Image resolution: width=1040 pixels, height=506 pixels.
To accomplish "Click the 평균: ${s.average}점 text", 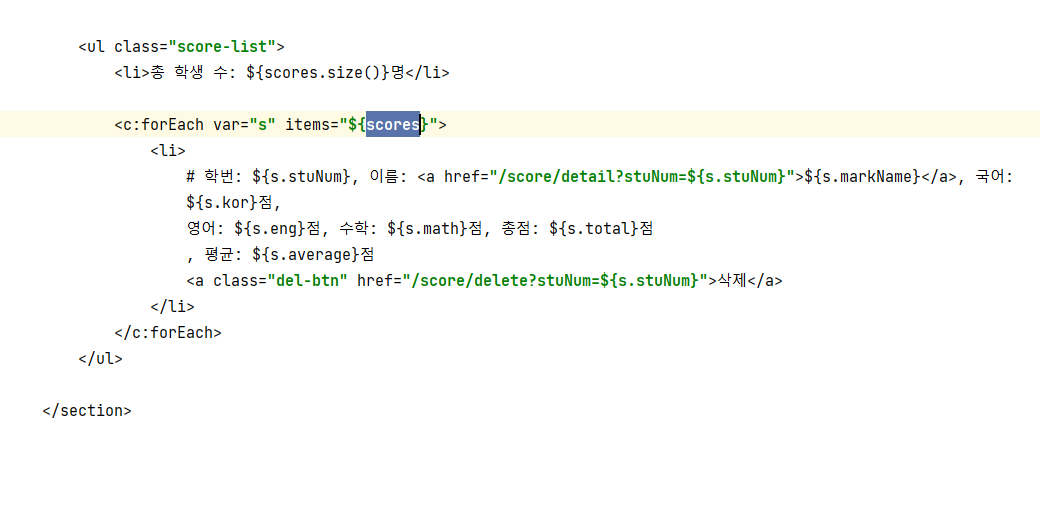I will (291, 255).
